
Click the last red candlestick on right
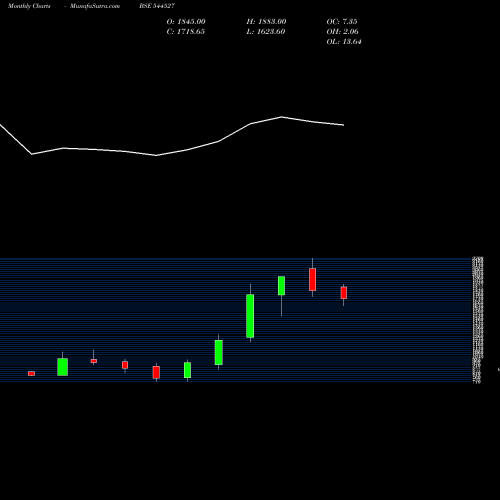pyautogui.click(x=344, y=293)
